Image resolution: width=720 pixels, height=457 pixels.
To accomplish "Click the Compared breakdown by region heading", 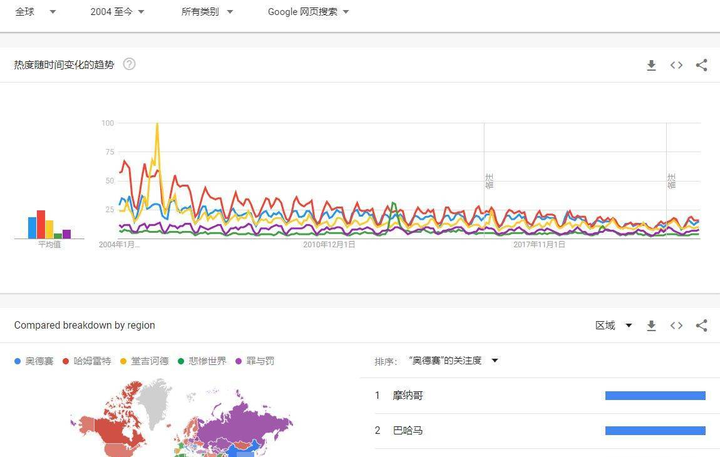I will 84,325.
